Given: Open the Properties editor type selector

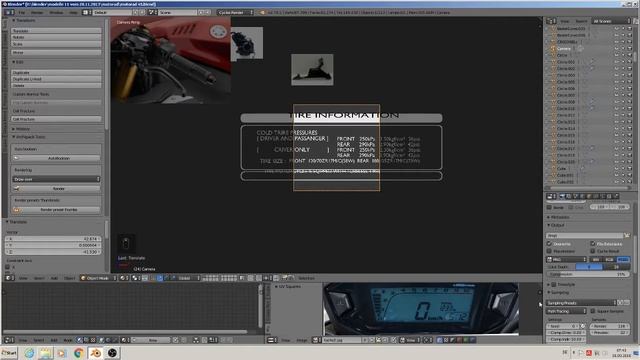Looking at the screenshot, I should coord(551,196).
